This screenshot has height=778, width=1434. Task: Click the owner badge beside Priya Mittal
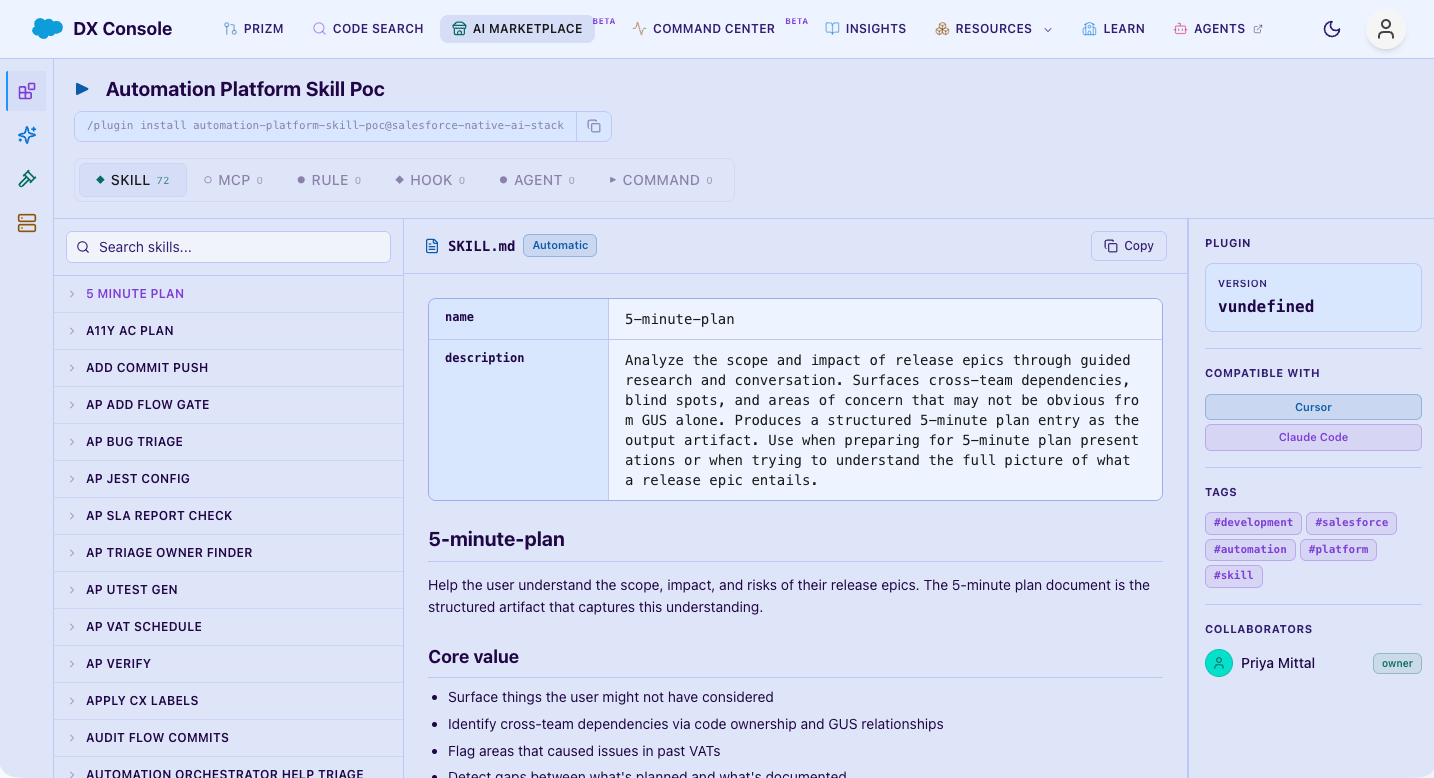(x=1397, y=663)
